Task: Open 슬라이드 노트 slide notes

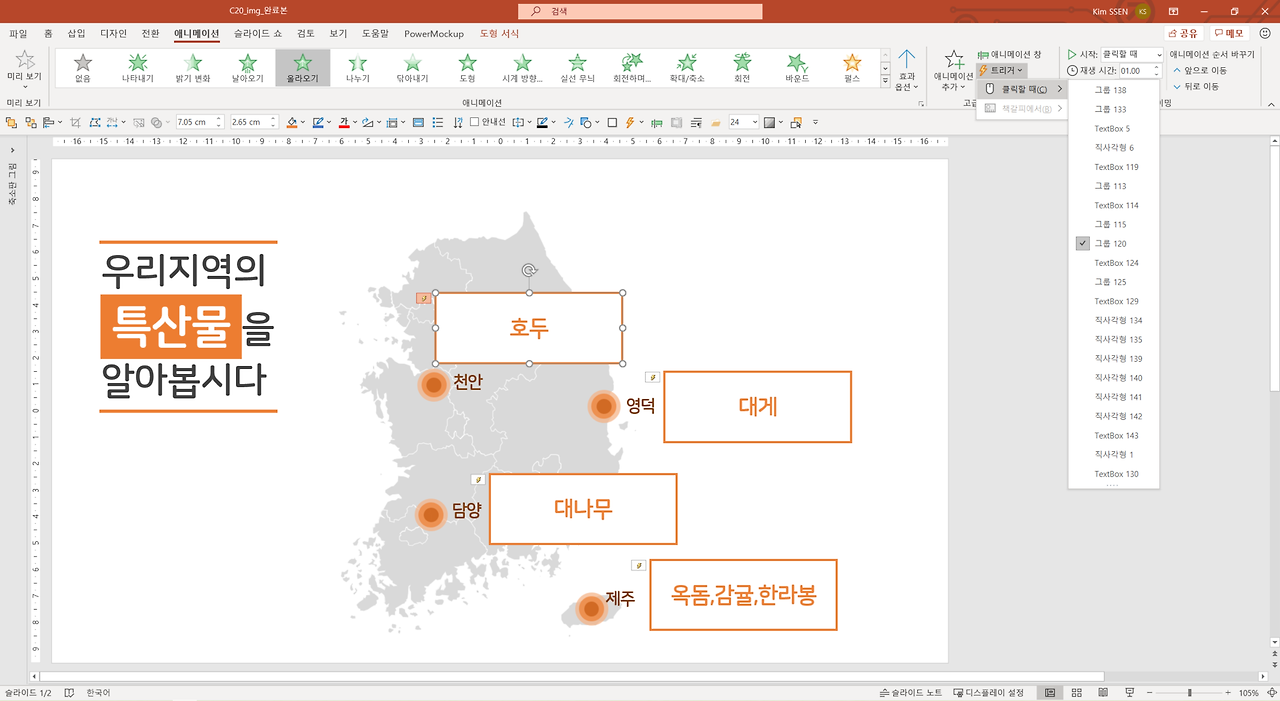Action: tap(911, 692)
